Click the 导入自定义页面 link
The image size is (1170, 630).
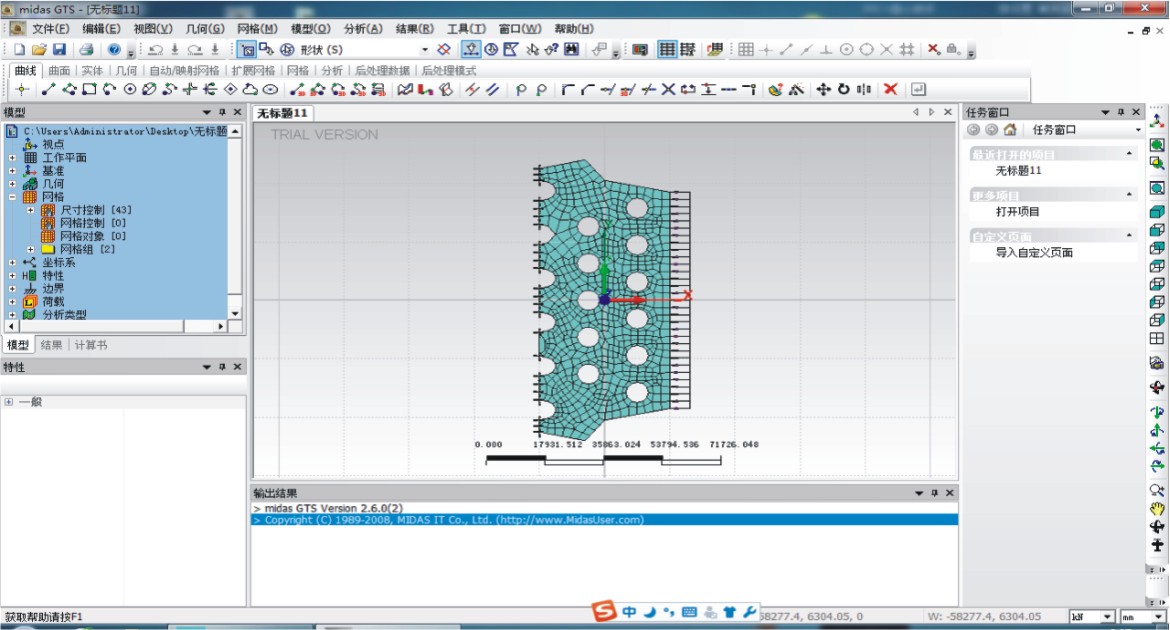point(1034,252)
